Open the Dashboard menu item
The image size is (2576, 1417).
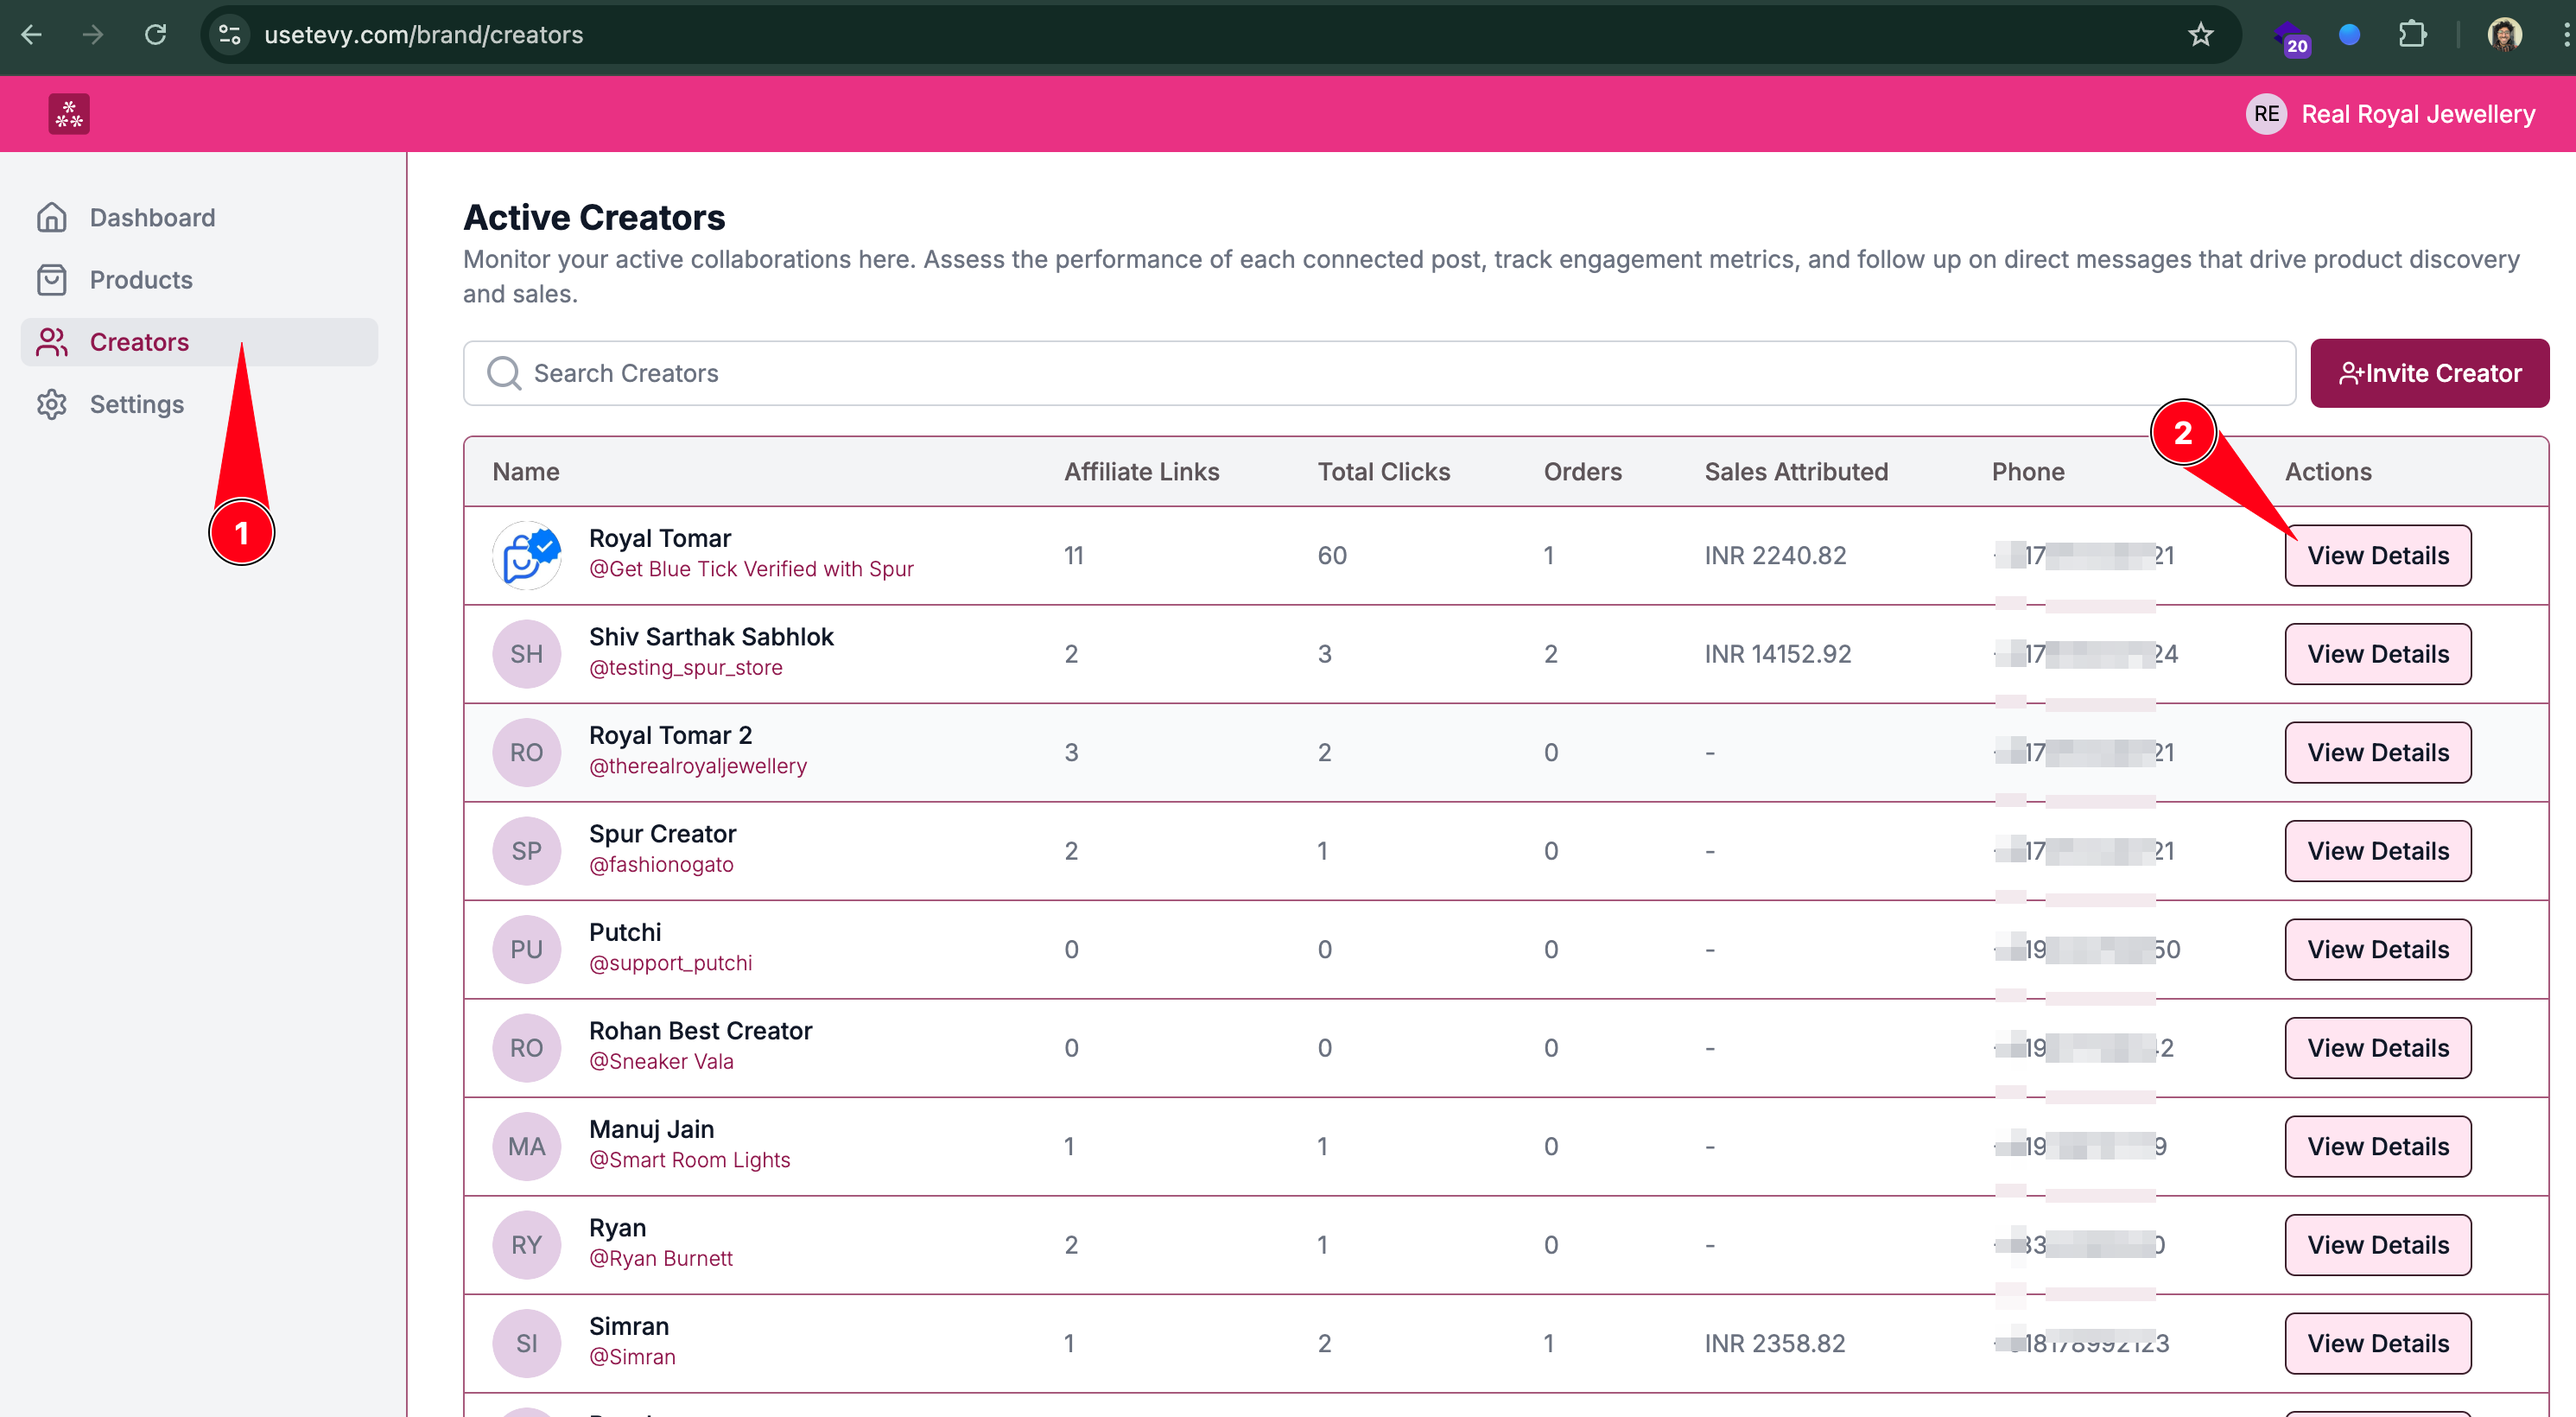coord(199,217)
